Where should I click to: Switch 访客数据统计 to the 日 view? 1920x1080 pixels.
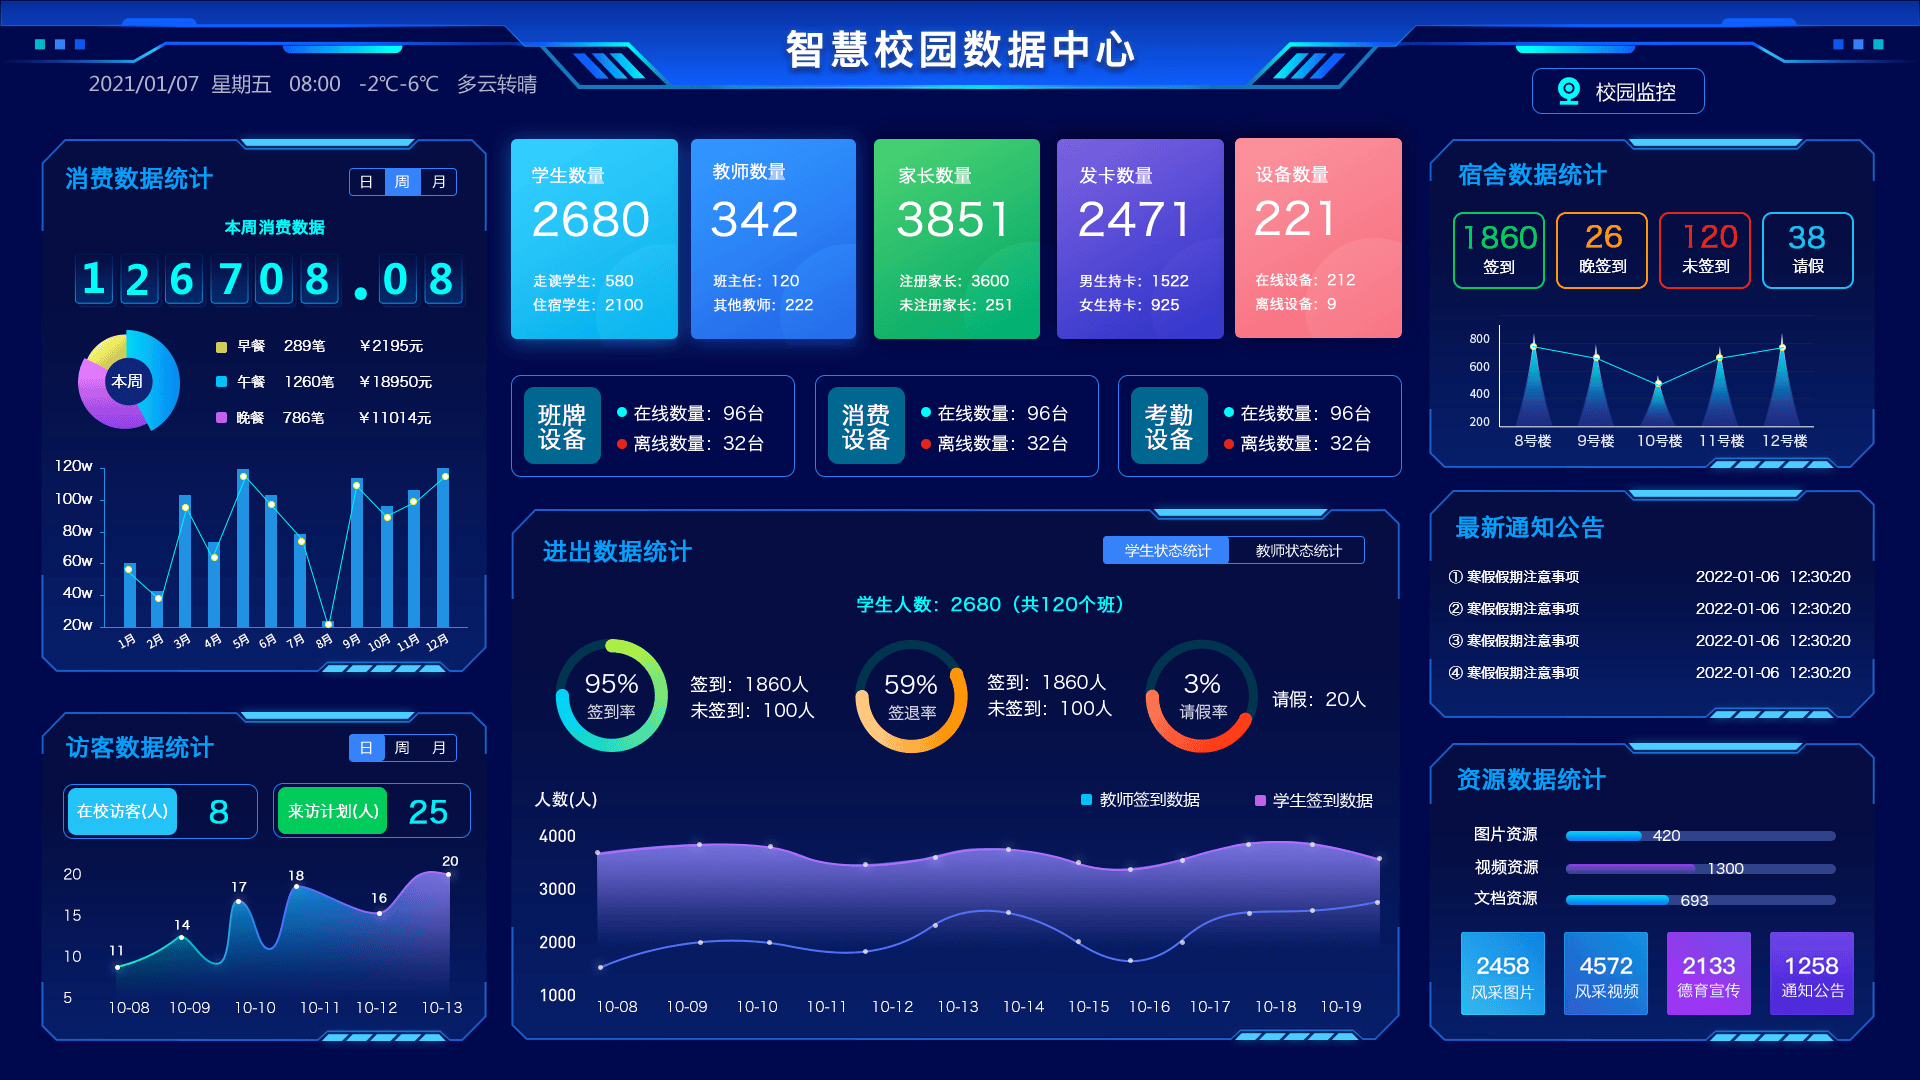[366, 748]
